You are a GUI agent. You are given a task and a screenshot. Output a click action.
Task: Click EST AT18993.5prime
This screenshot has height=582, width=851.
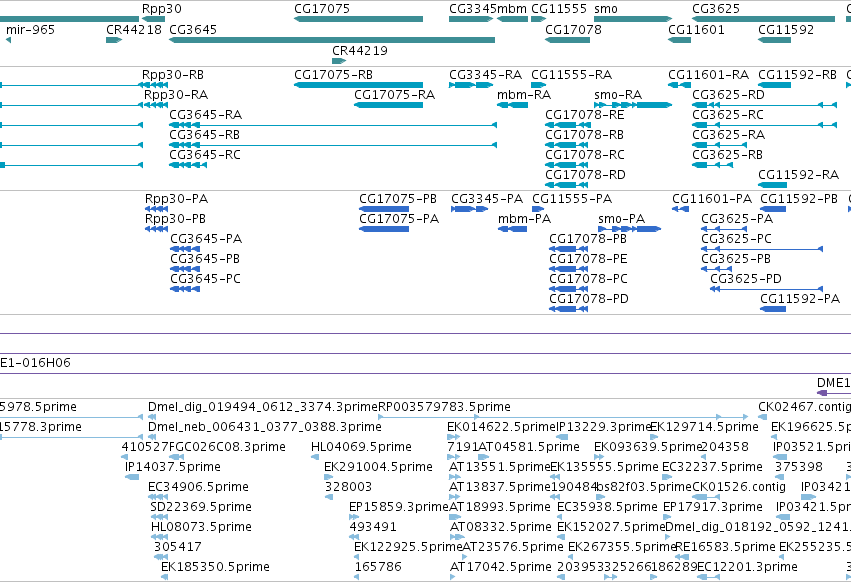point(500,507)
